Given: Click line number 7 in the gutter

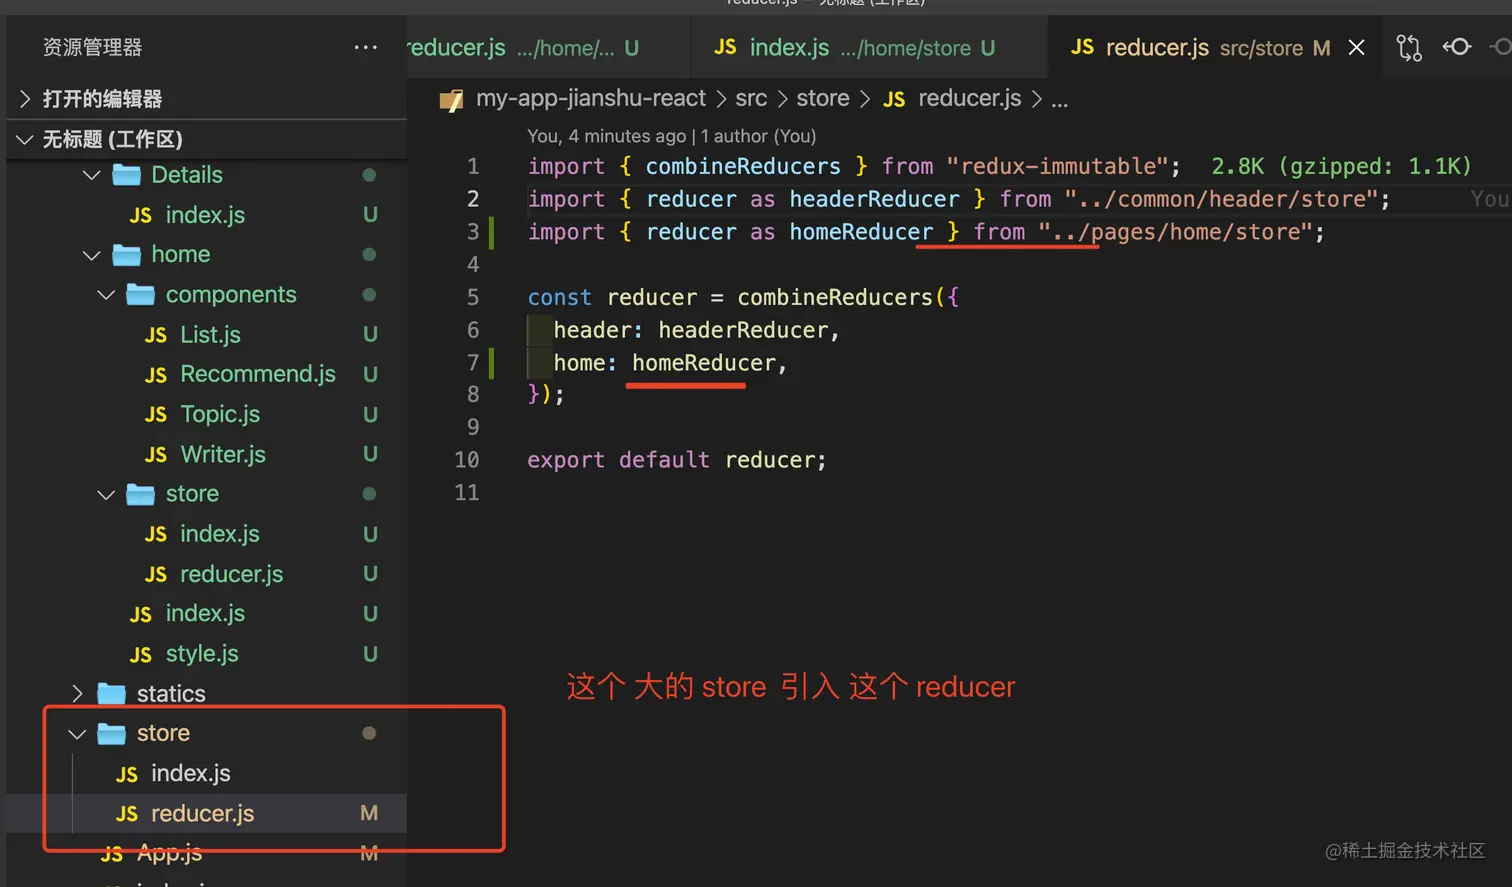Looking at the screenshot, I should pos(473,363).
